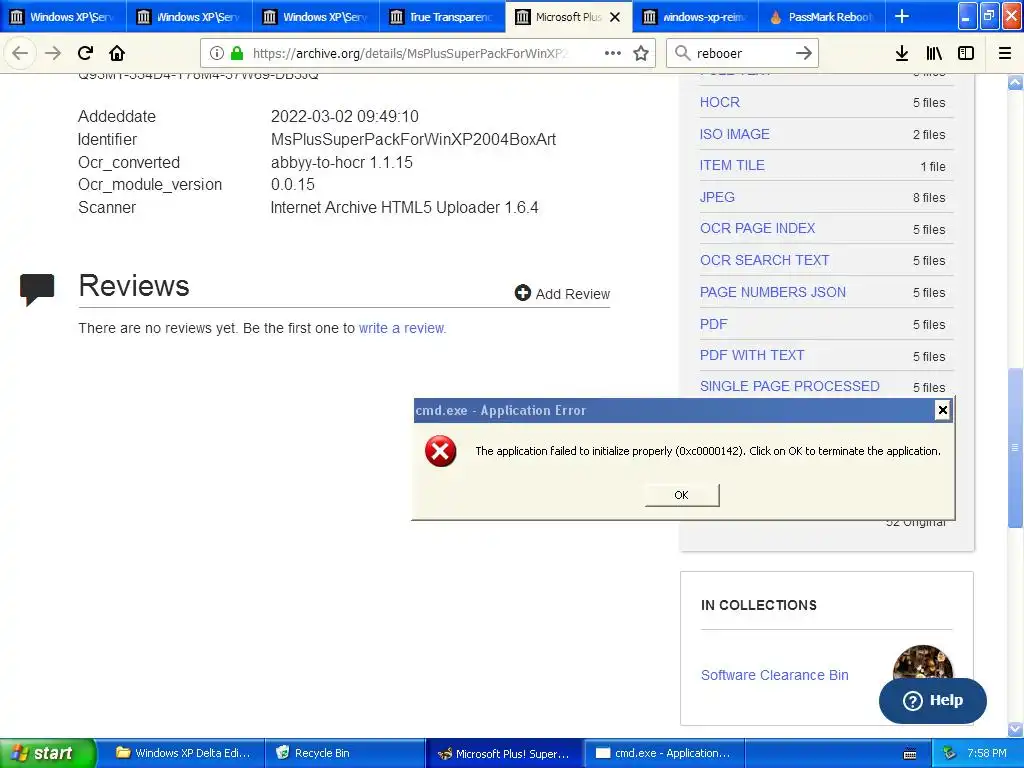Close the cmd.exe Application Error dialog
Screen dimensions: 1024x768
(x=942, y=410)
